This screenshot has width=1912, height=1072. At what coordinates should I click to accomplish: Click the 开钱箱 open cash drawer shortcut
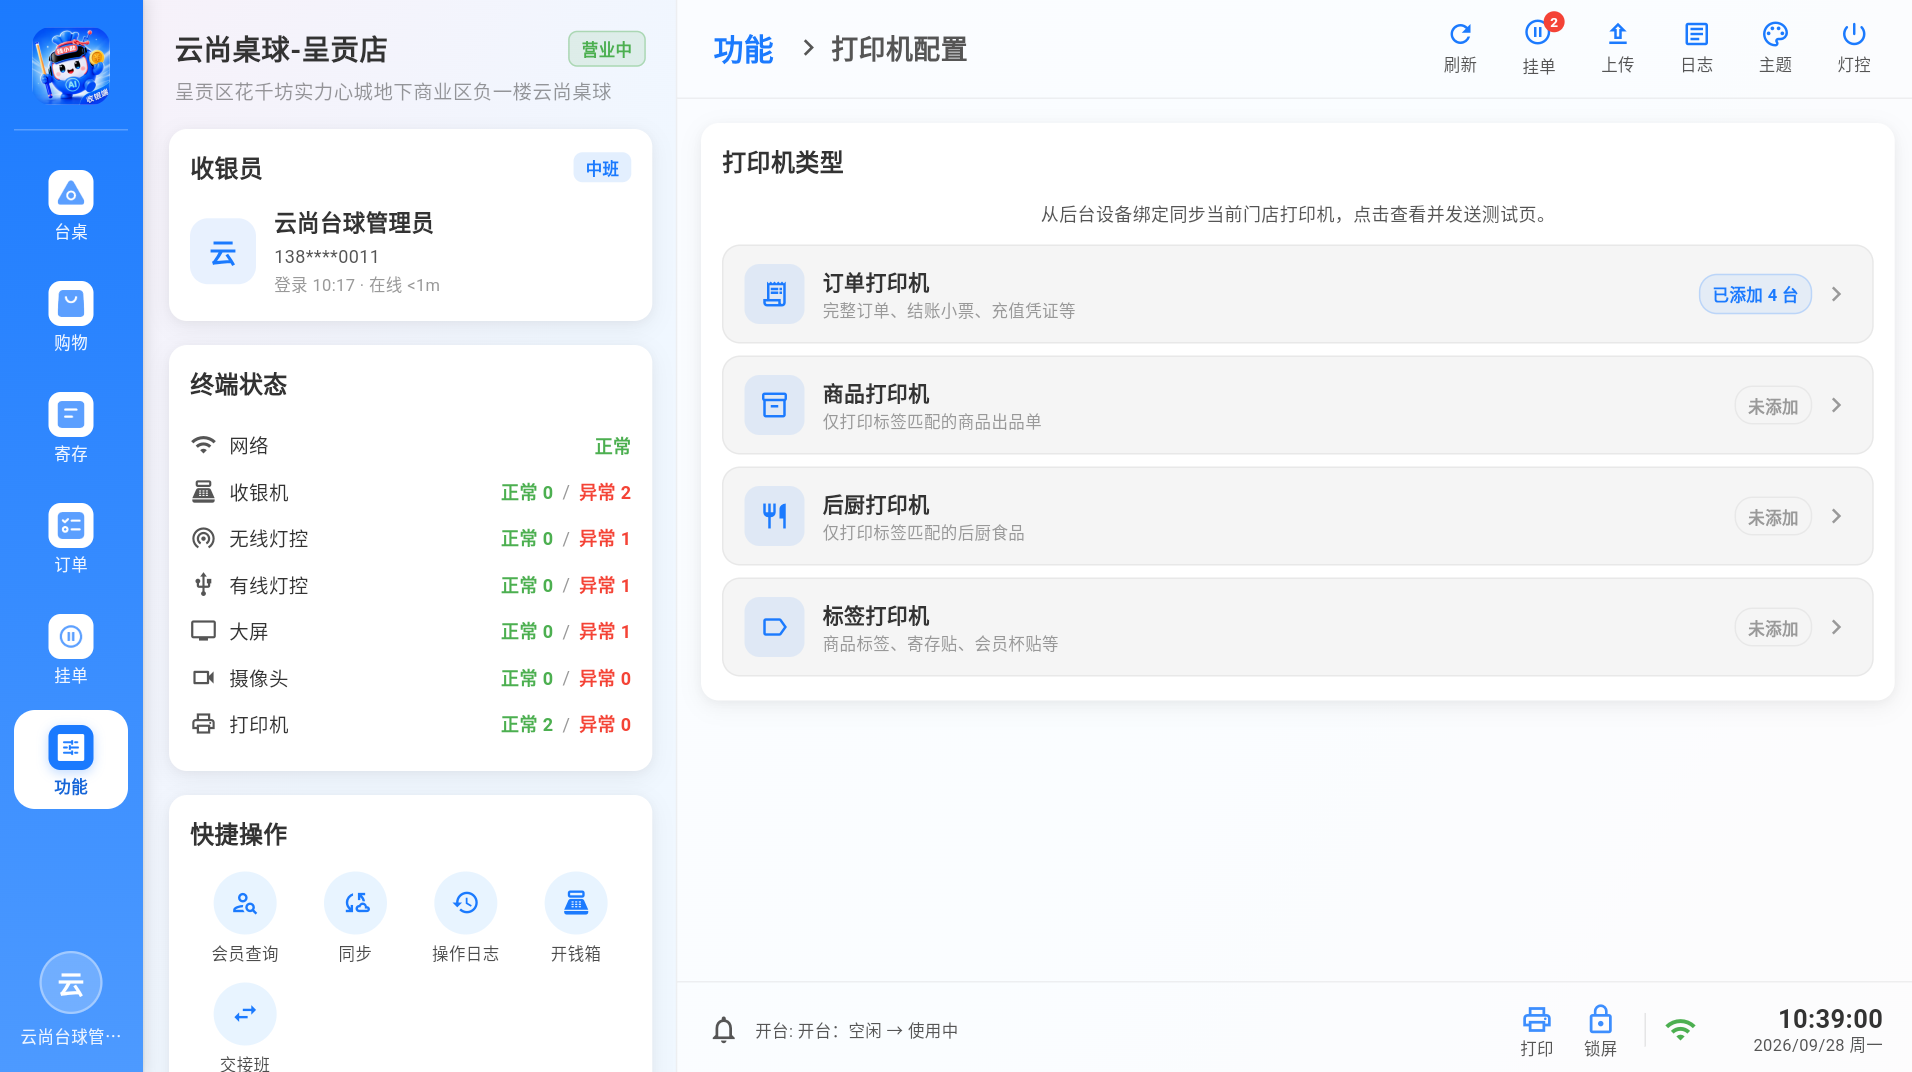coord(576,918)
